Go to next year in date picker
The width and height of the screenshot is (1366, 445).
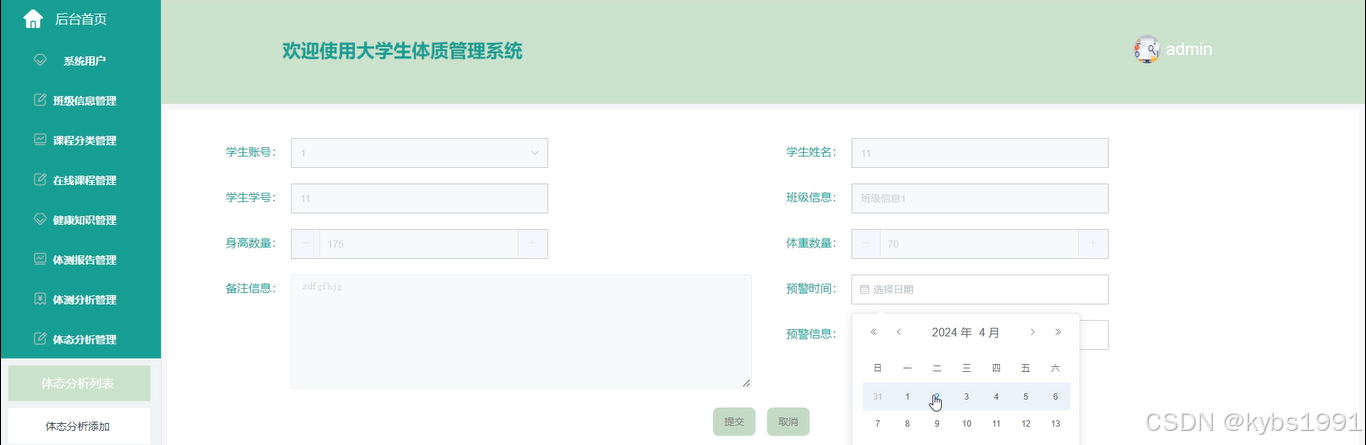[x=1058, y=332]
